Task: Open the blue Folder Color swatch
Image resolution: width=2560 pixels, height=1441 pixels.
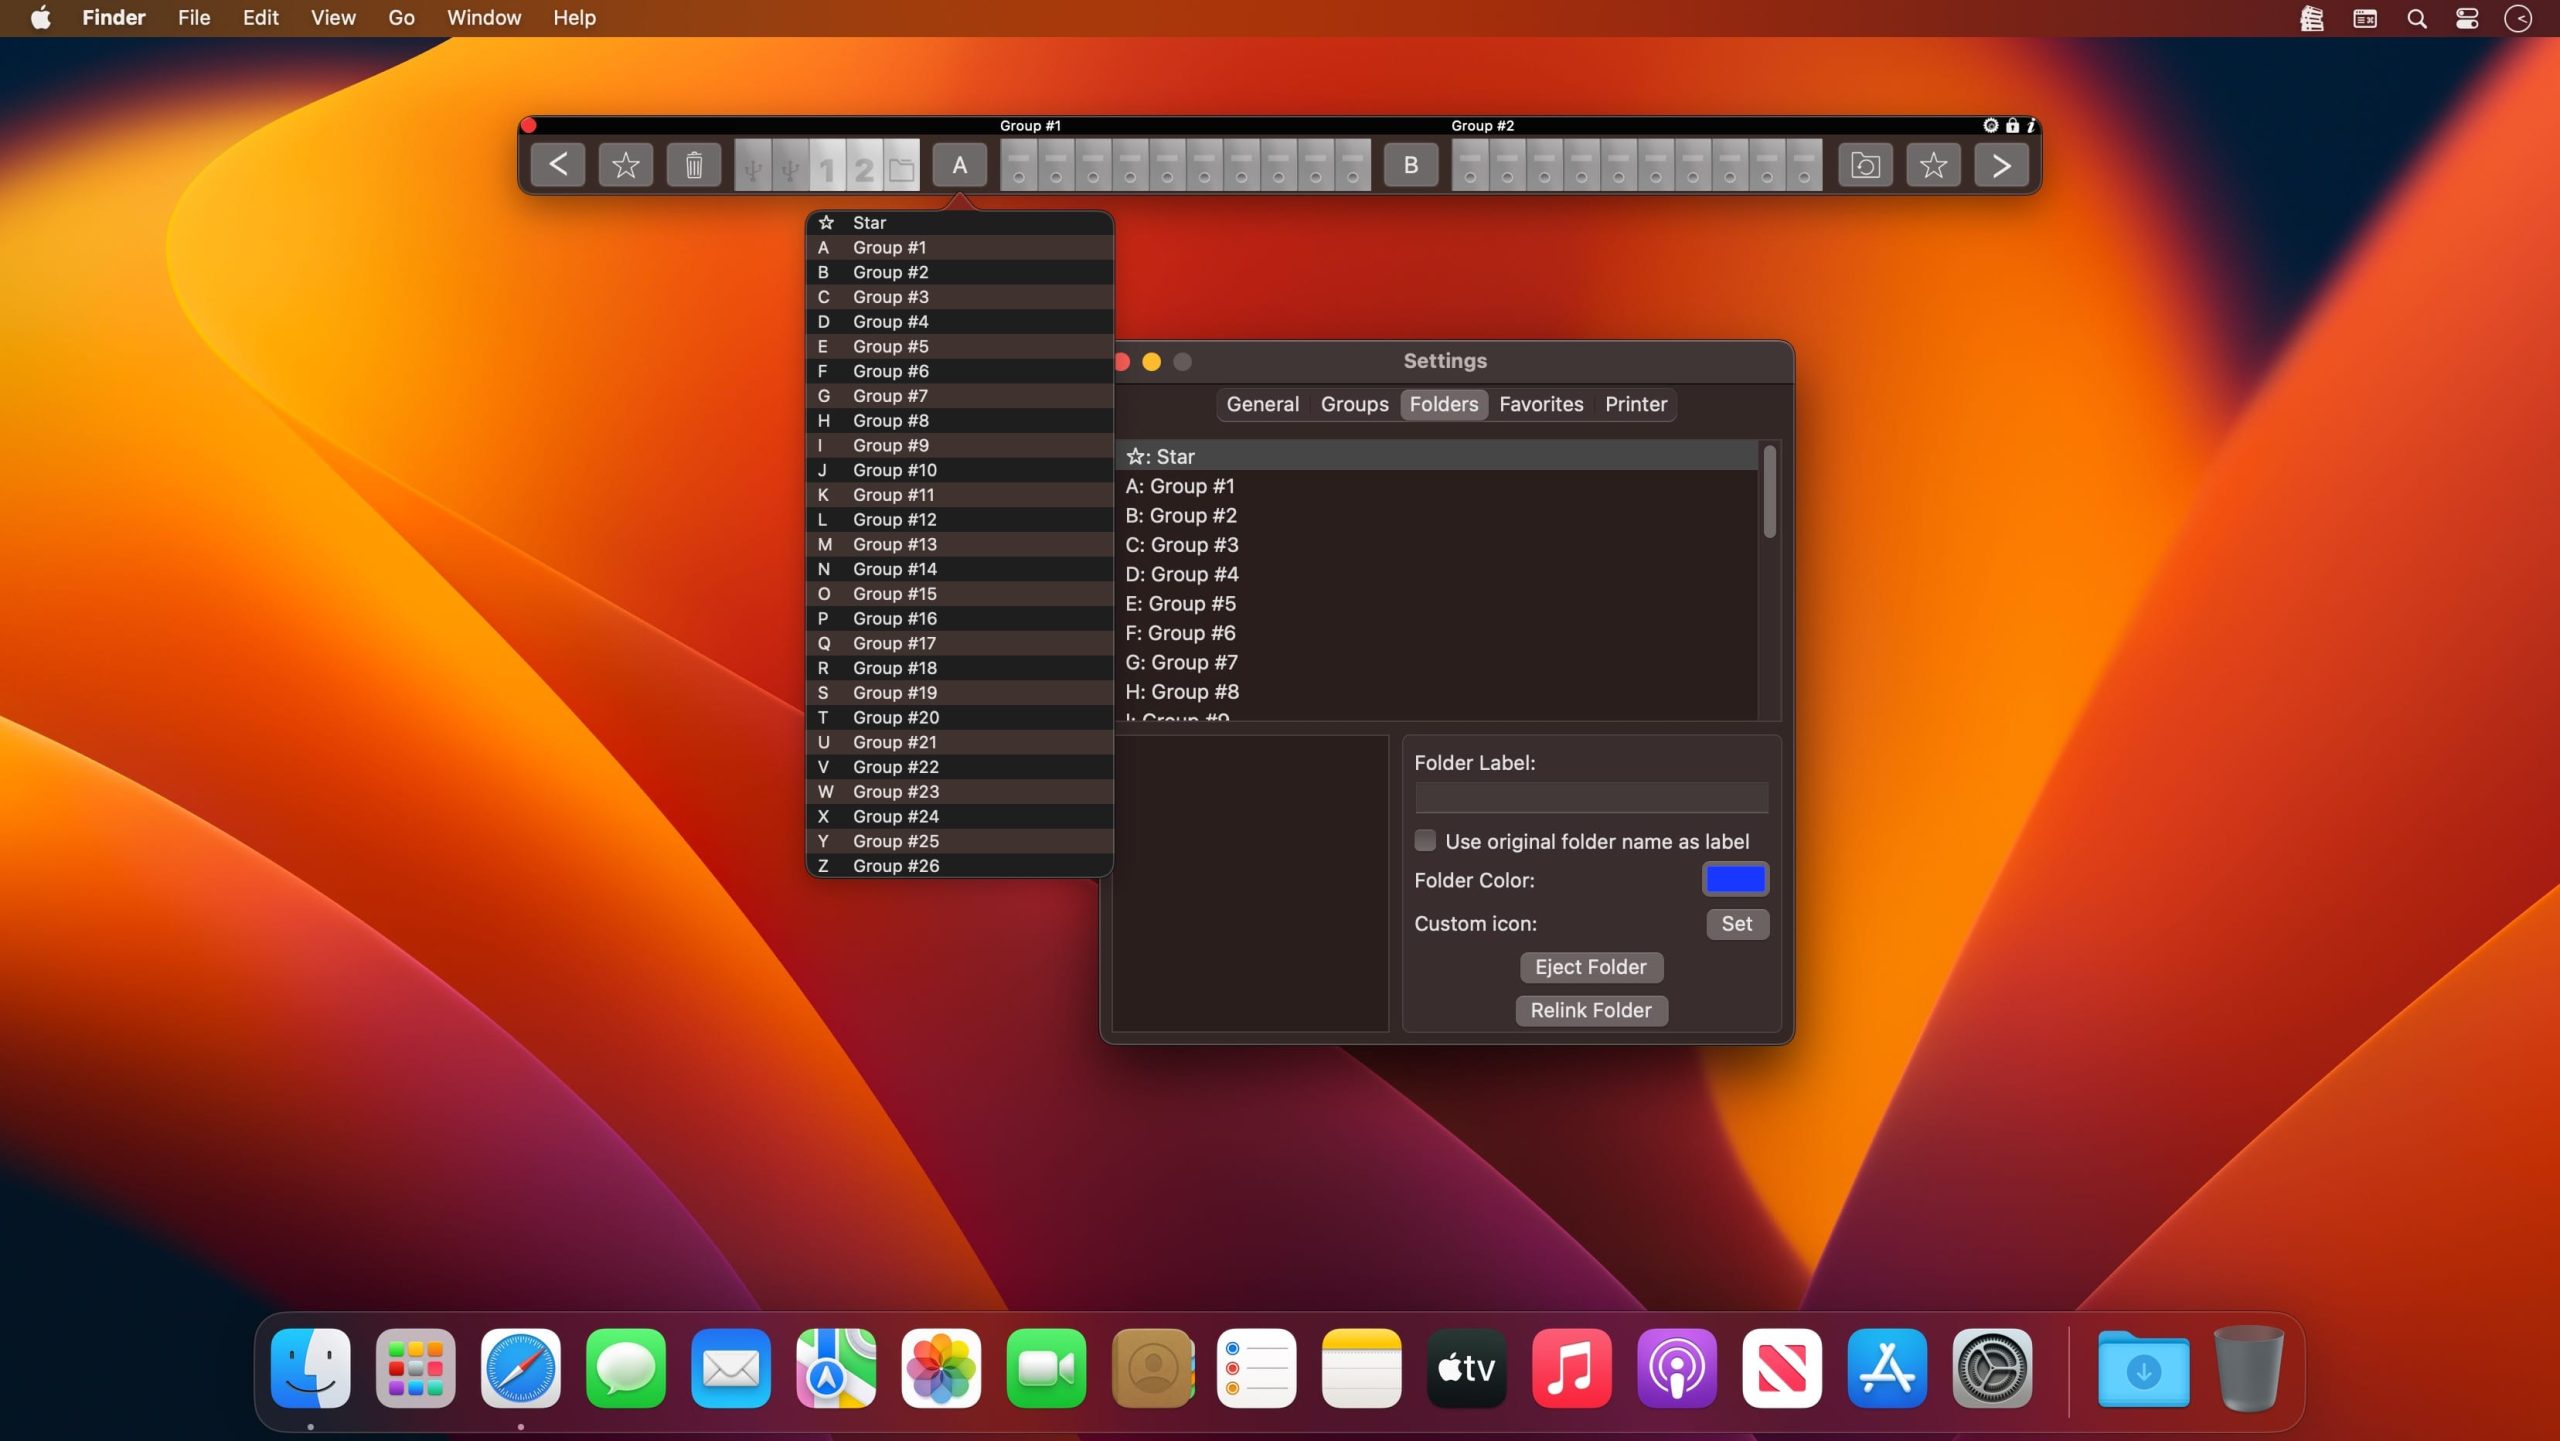Action: click(x=1735, y=879)
